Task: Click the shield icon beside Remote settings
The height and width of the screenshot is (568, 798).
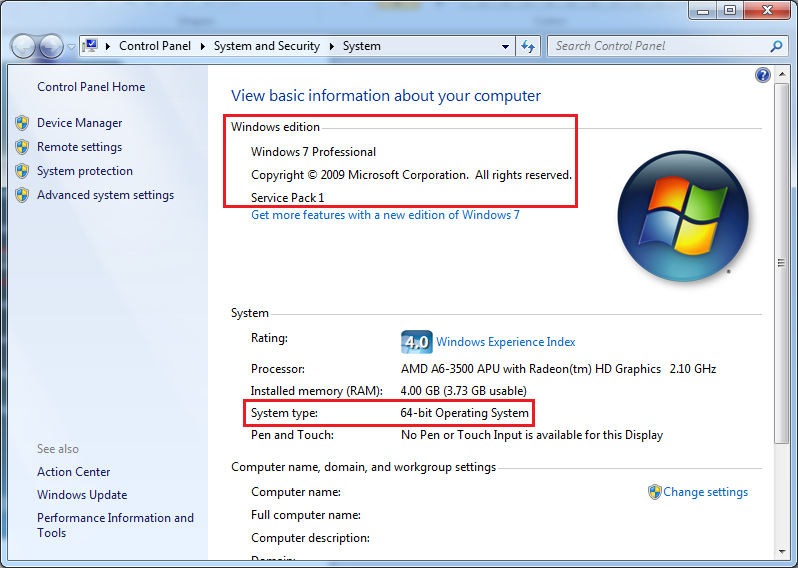Action: click(22, 147)
